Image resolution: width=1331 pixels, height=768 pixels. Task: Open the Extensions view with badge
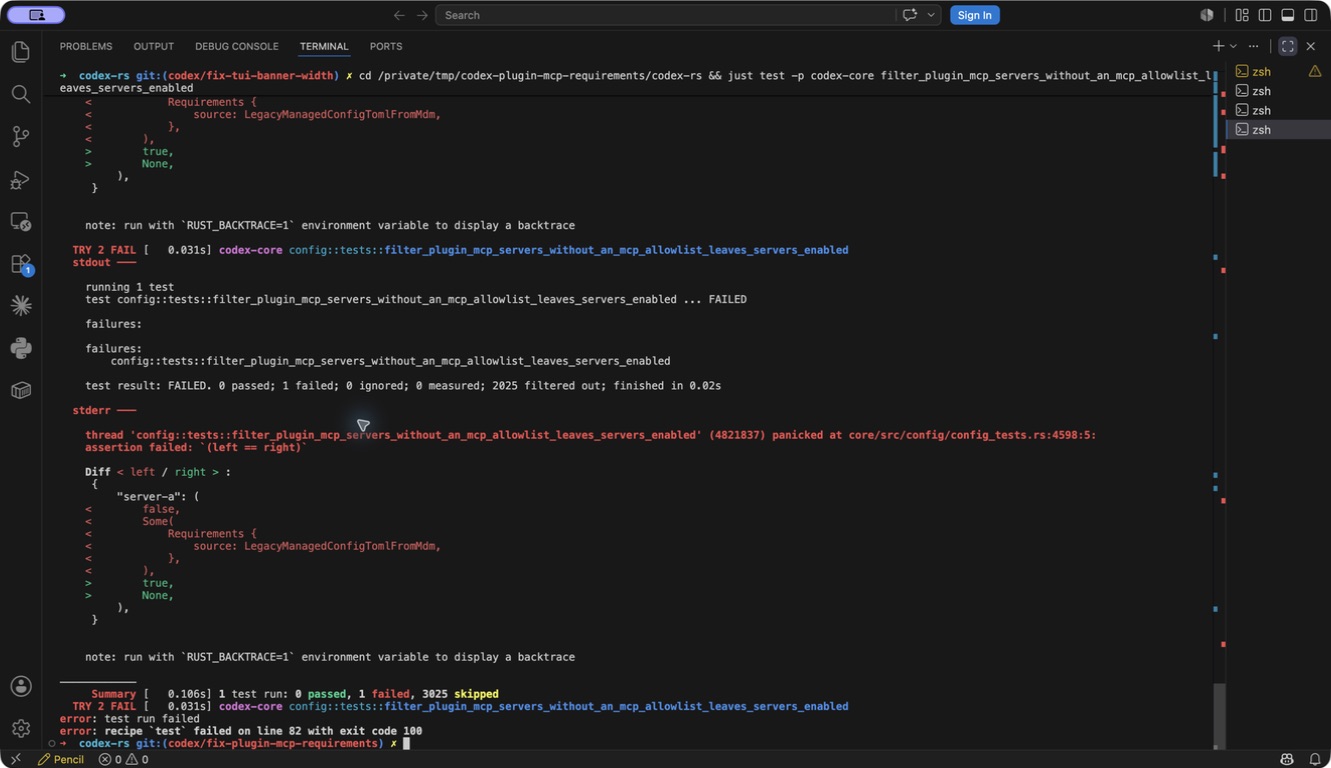(21, 264)
